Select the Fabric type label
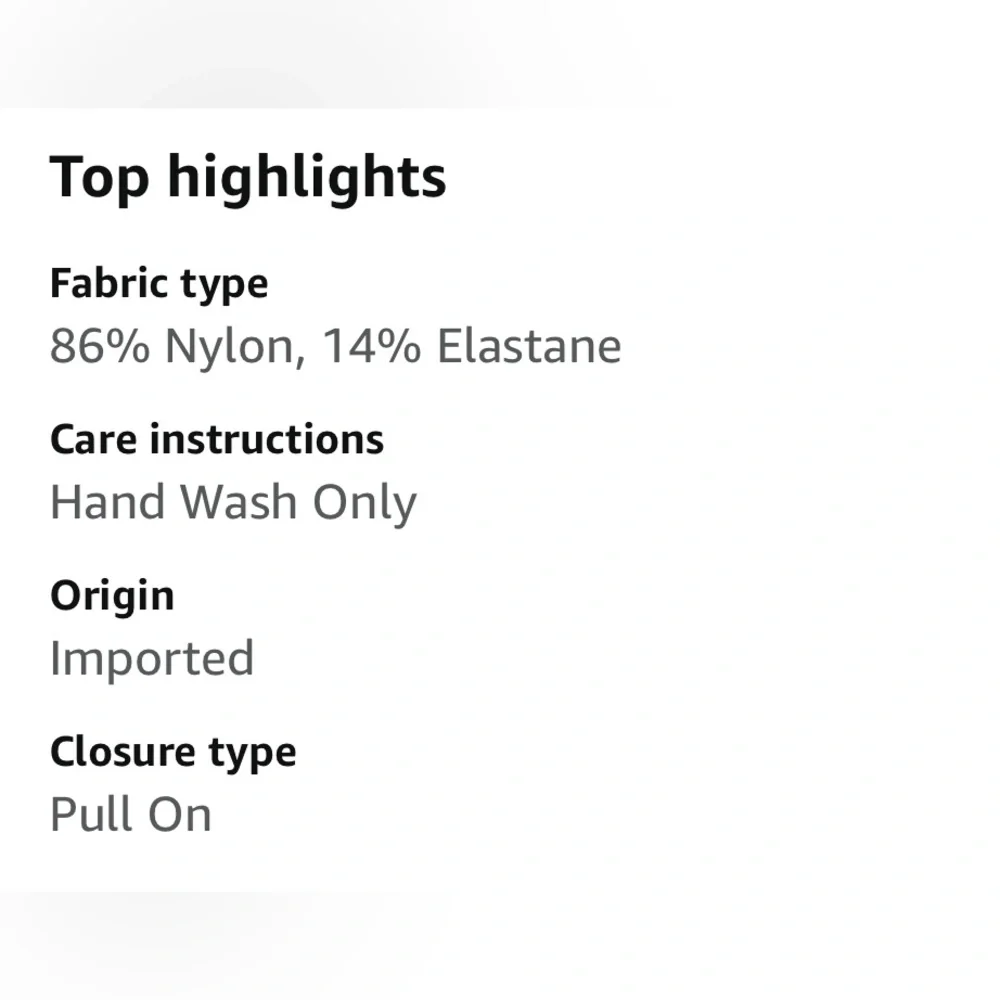 click(x=159, y=284)
